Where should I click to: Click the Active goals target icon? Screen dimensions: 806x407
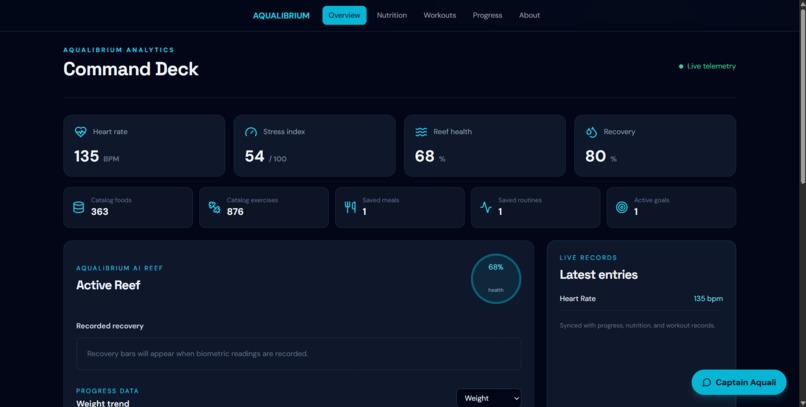coord(621,207)
